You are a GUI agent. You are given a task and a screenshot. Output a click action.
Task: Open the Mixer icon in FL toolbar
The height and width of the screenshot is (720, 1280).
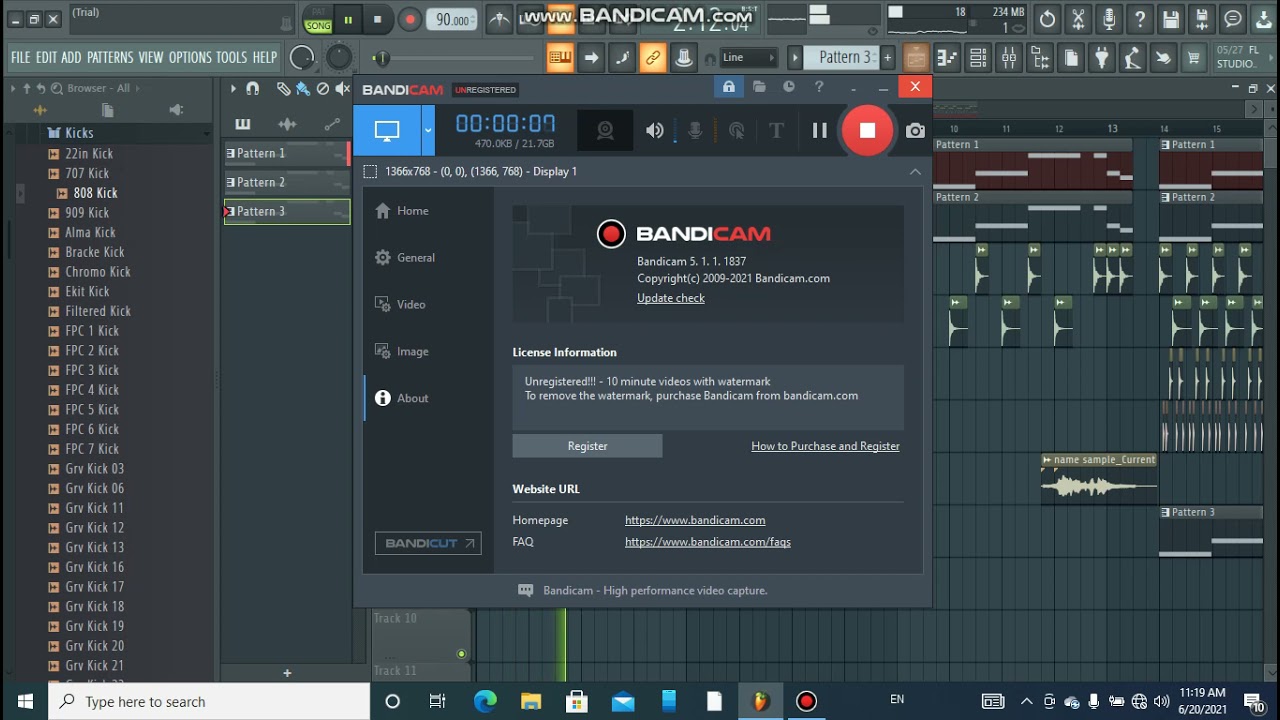click(1009, 58)
